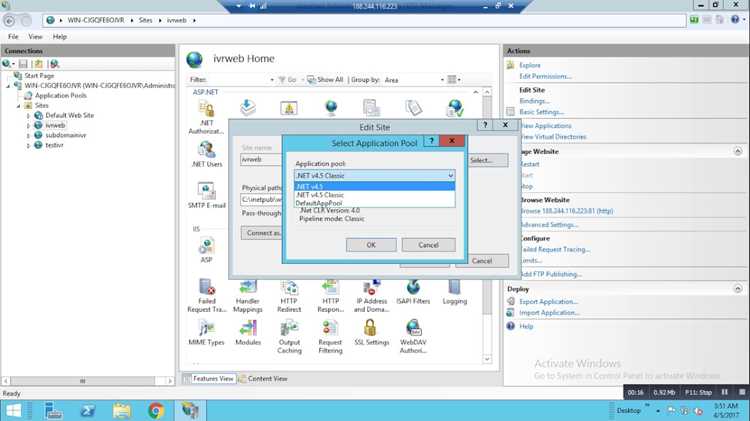Open the HTTP Response Headers icon
This screenshot has width=750, height=421.
tap(331, 295)
